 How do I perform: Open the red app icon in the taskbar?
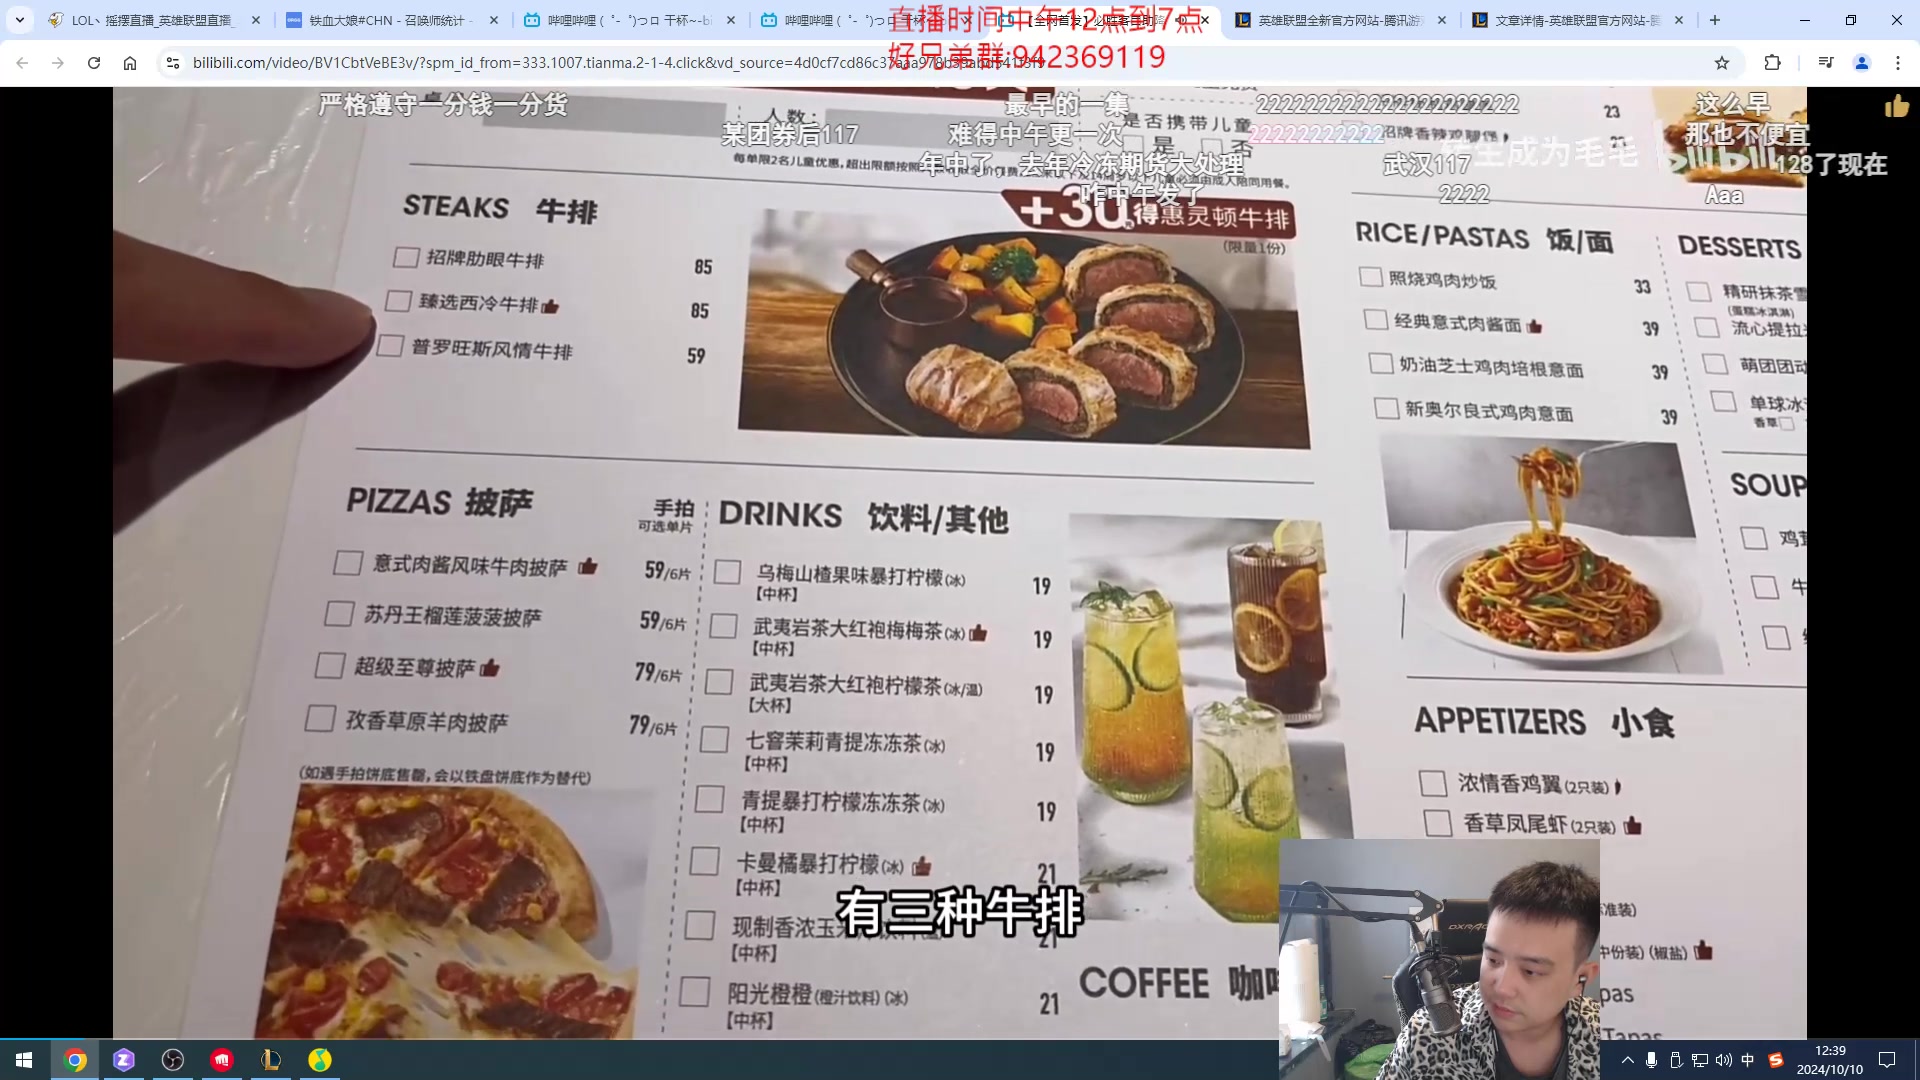tap(222, 1060)
